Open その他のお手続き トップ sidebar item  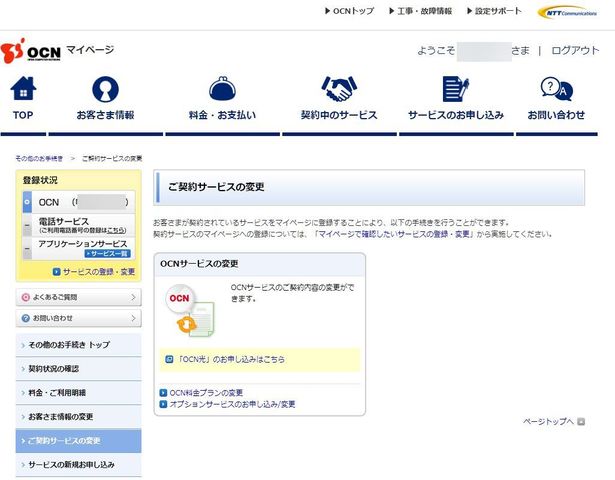78,344
